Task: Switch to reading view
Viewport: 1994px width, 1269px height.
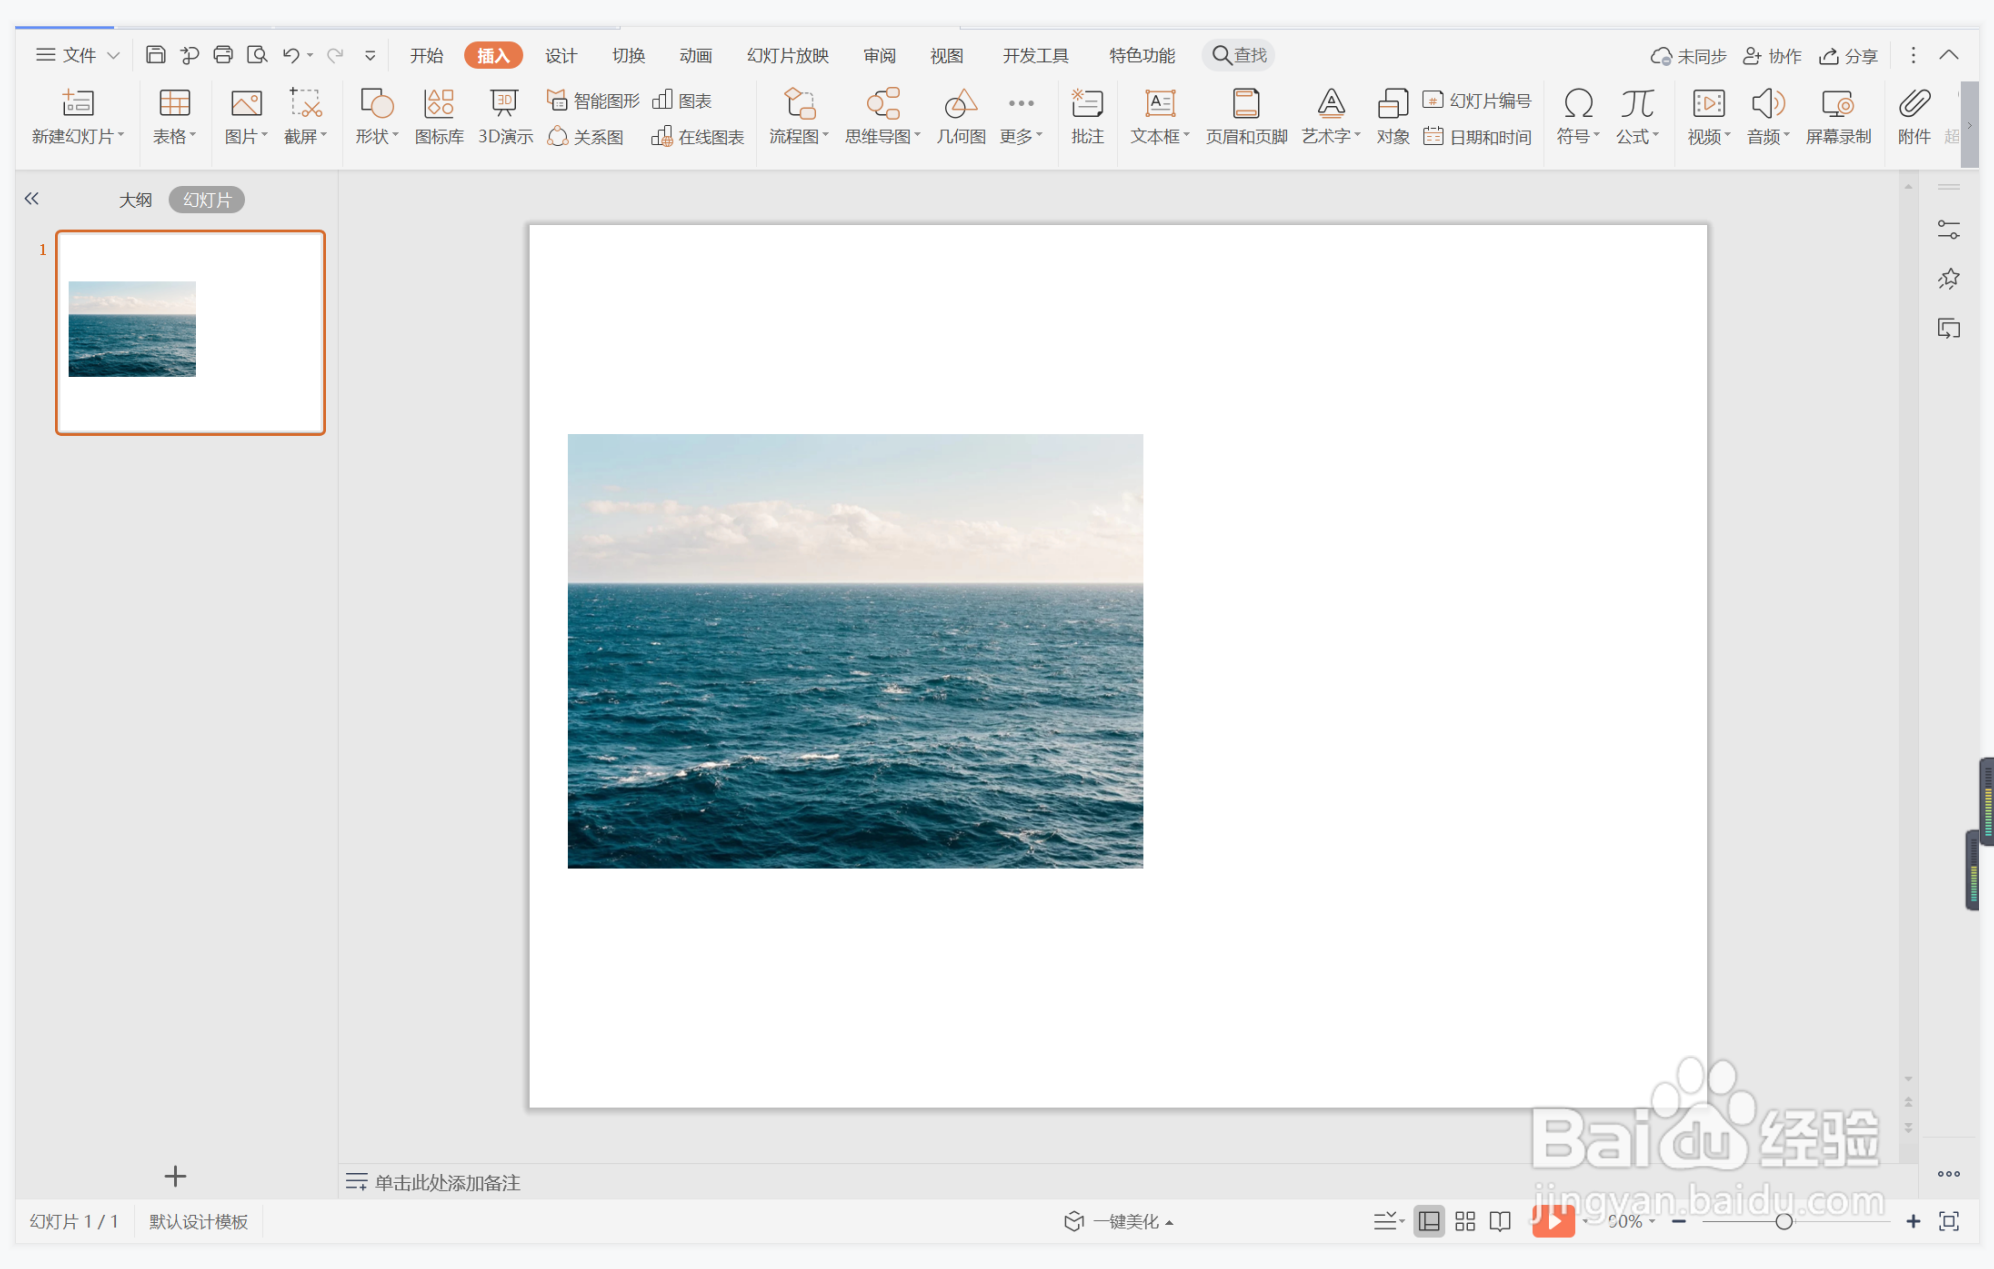Action: click(1500, 1221)
